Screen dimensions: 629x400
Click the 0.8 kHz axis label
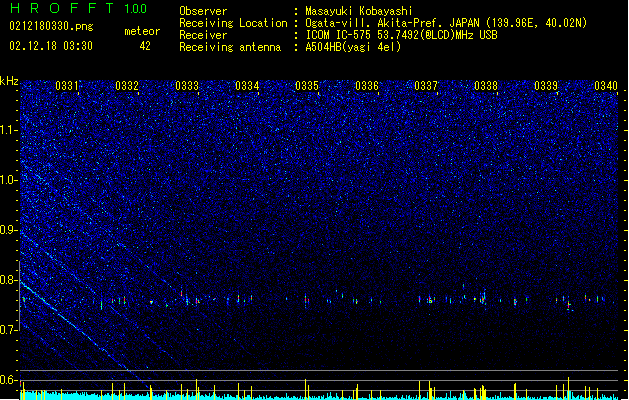pyautogui.click(x=9, y=280)
